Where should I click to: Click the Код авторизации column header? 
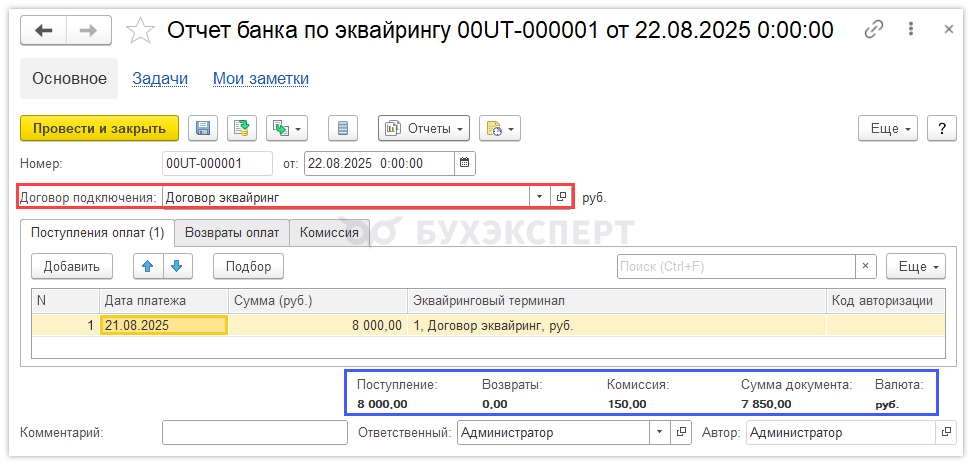(886, 301)
